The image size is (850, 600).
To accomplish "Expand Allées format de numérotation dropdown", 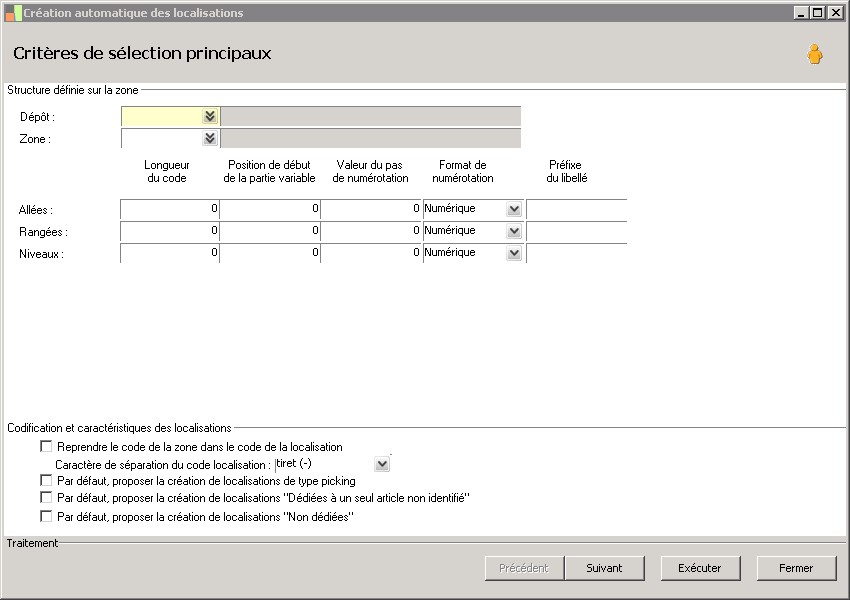I will point(514,209).
